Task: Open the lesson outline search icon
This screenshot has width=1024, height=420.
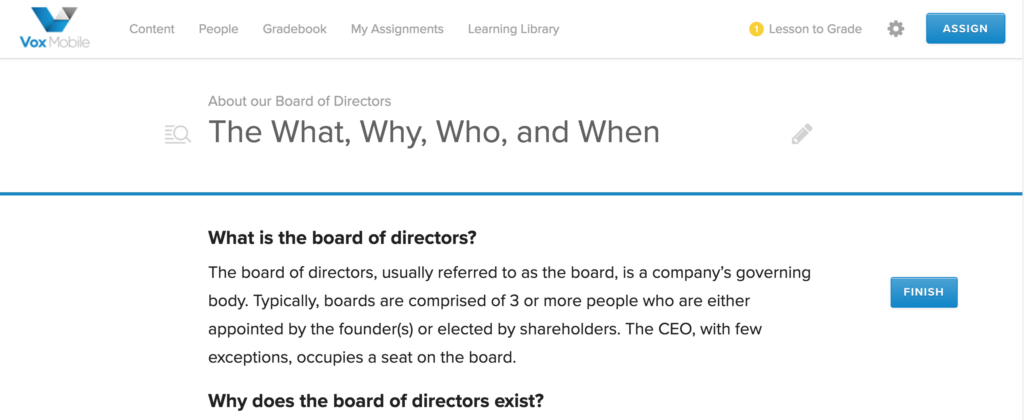Action: (178, 135)
